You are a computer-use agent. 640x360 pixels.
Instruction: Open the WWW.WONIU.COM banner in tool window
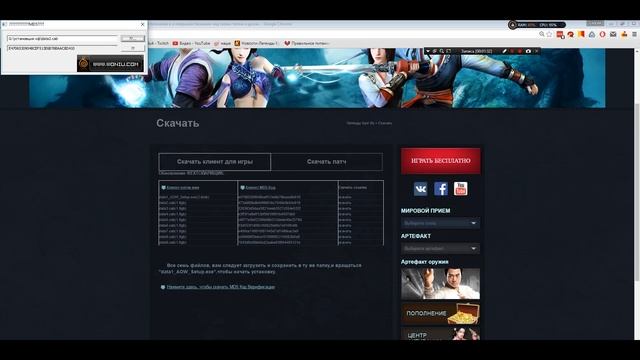point(110,64)
